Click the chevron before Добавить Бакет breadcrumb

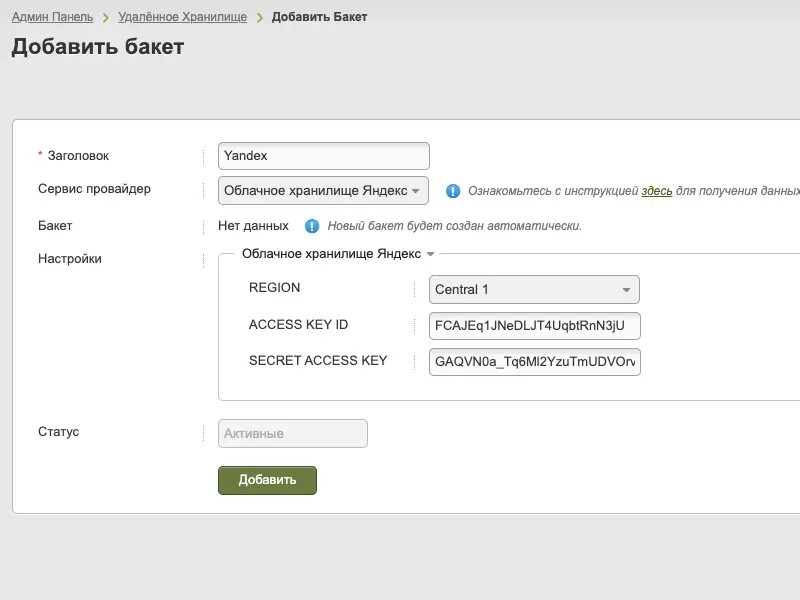259,18
